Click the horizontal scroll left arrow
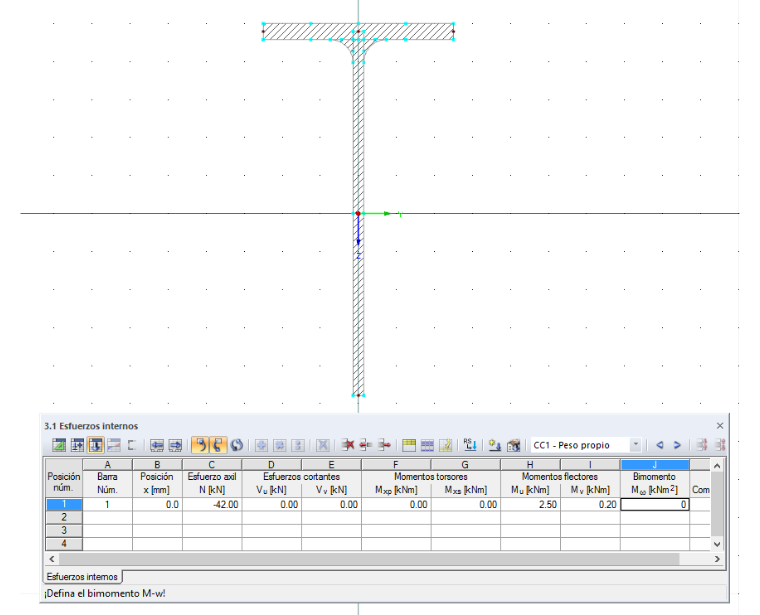This screenshot has height=615, width=760. tap(52, 559)
